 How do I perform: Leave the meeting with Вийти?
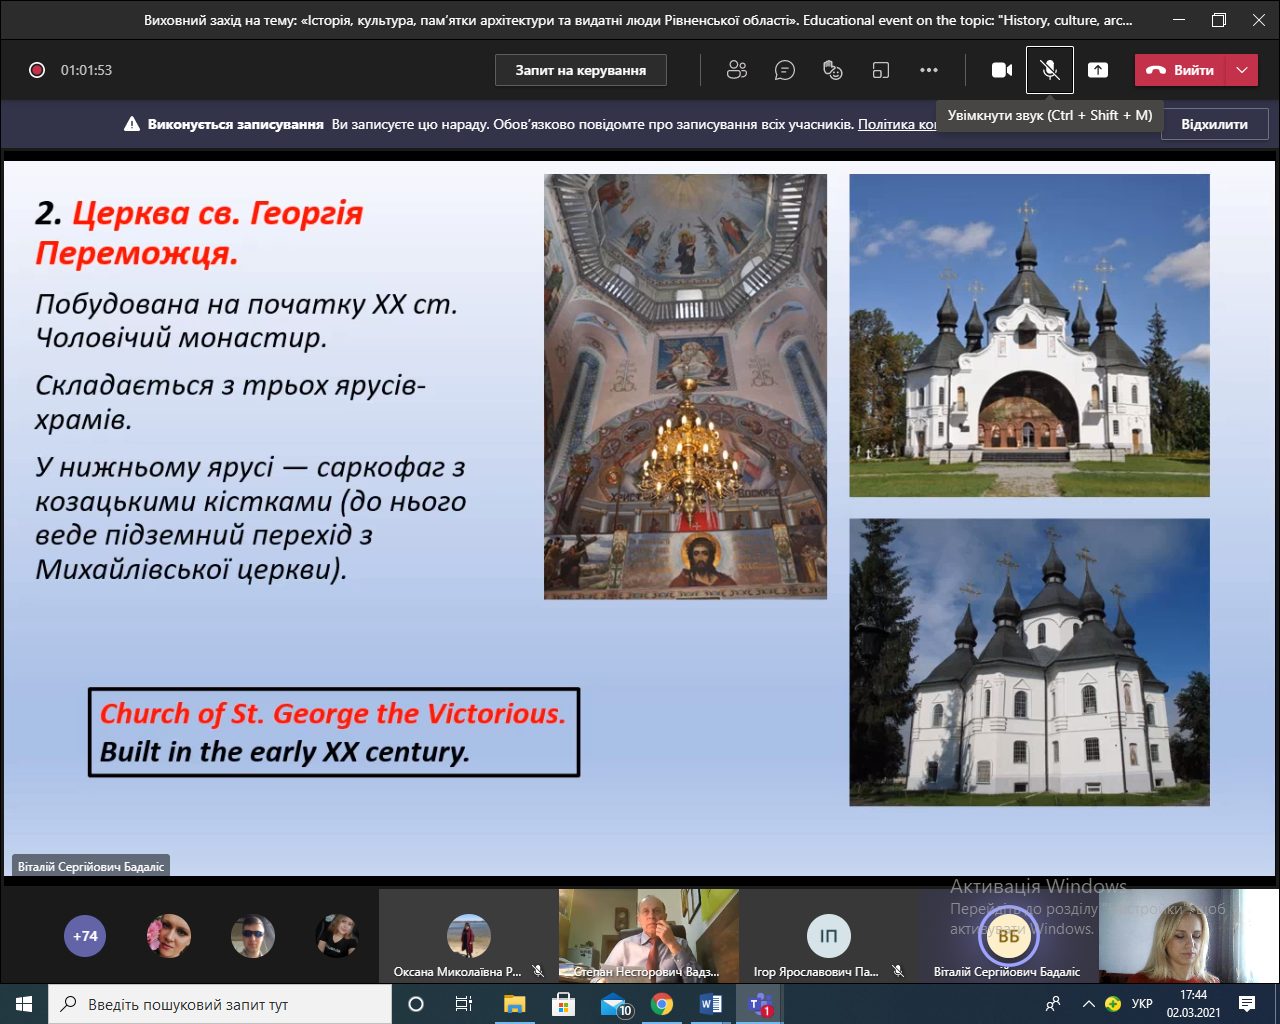[x=1180, y=70]
